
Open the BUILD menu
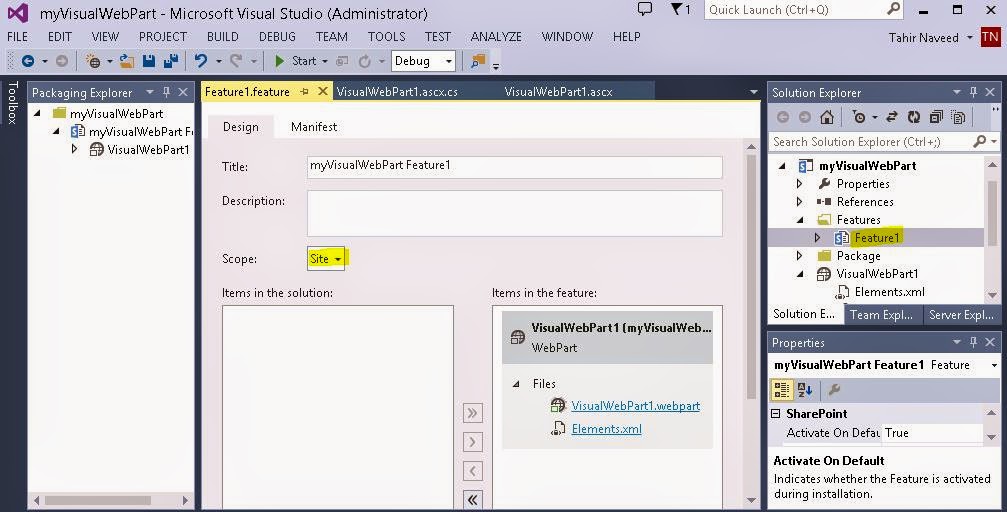pos(223,37)
